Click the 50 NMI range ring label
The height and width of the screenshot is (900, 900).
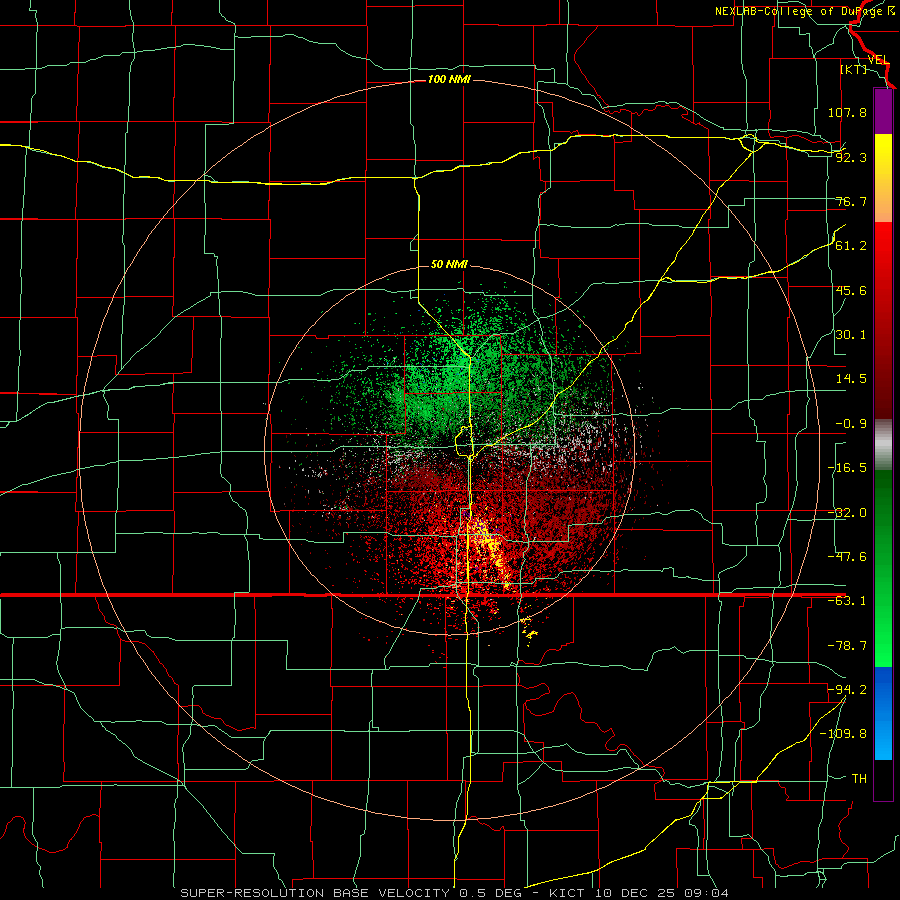tap(449, 264)
